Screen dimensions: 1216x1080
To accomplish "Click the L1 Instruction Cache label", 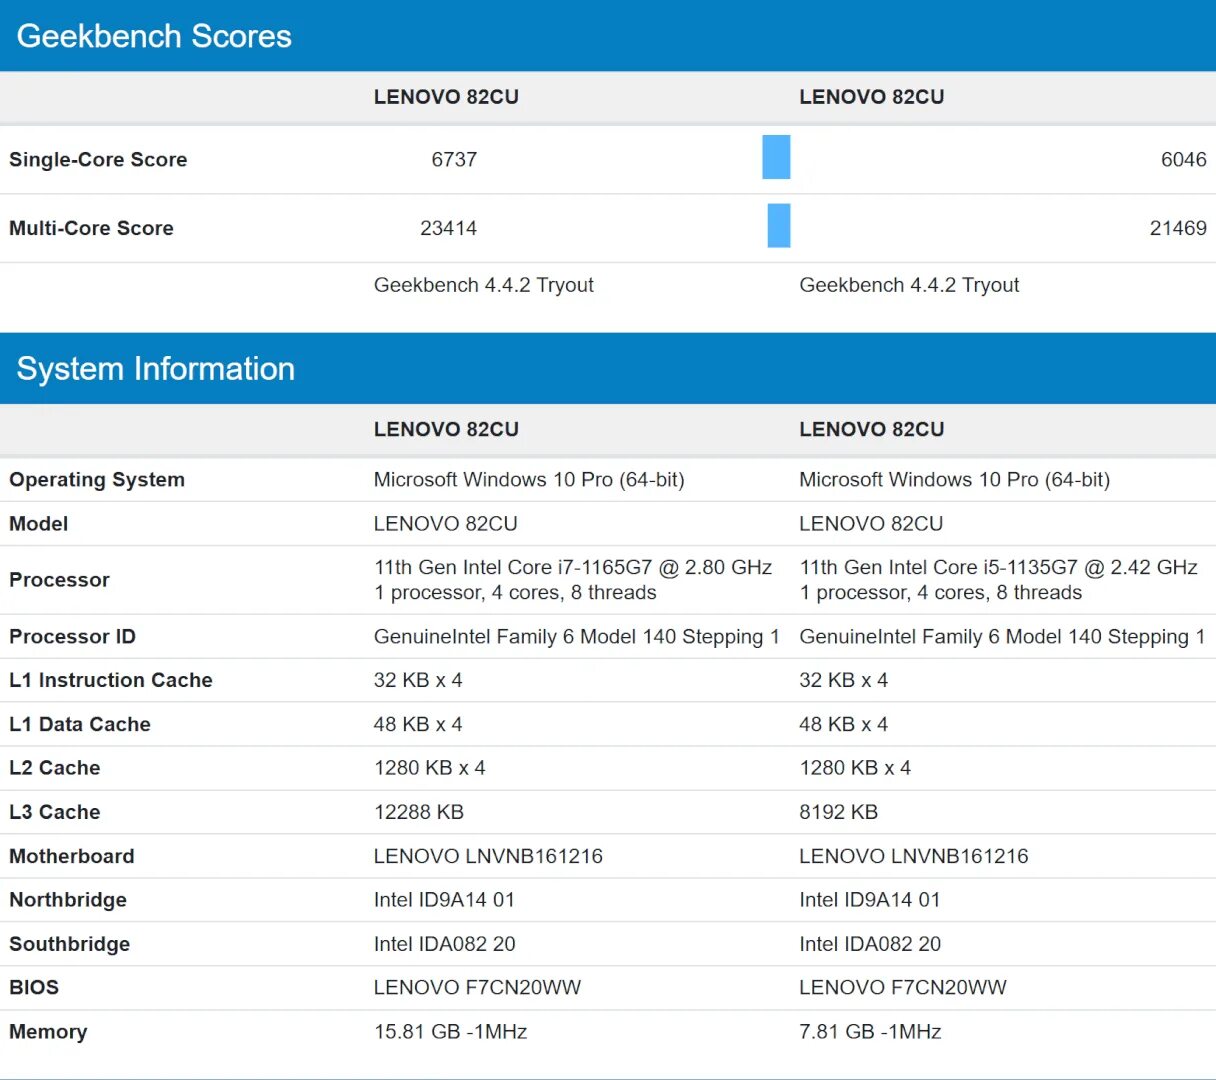I will pos(111,680).
